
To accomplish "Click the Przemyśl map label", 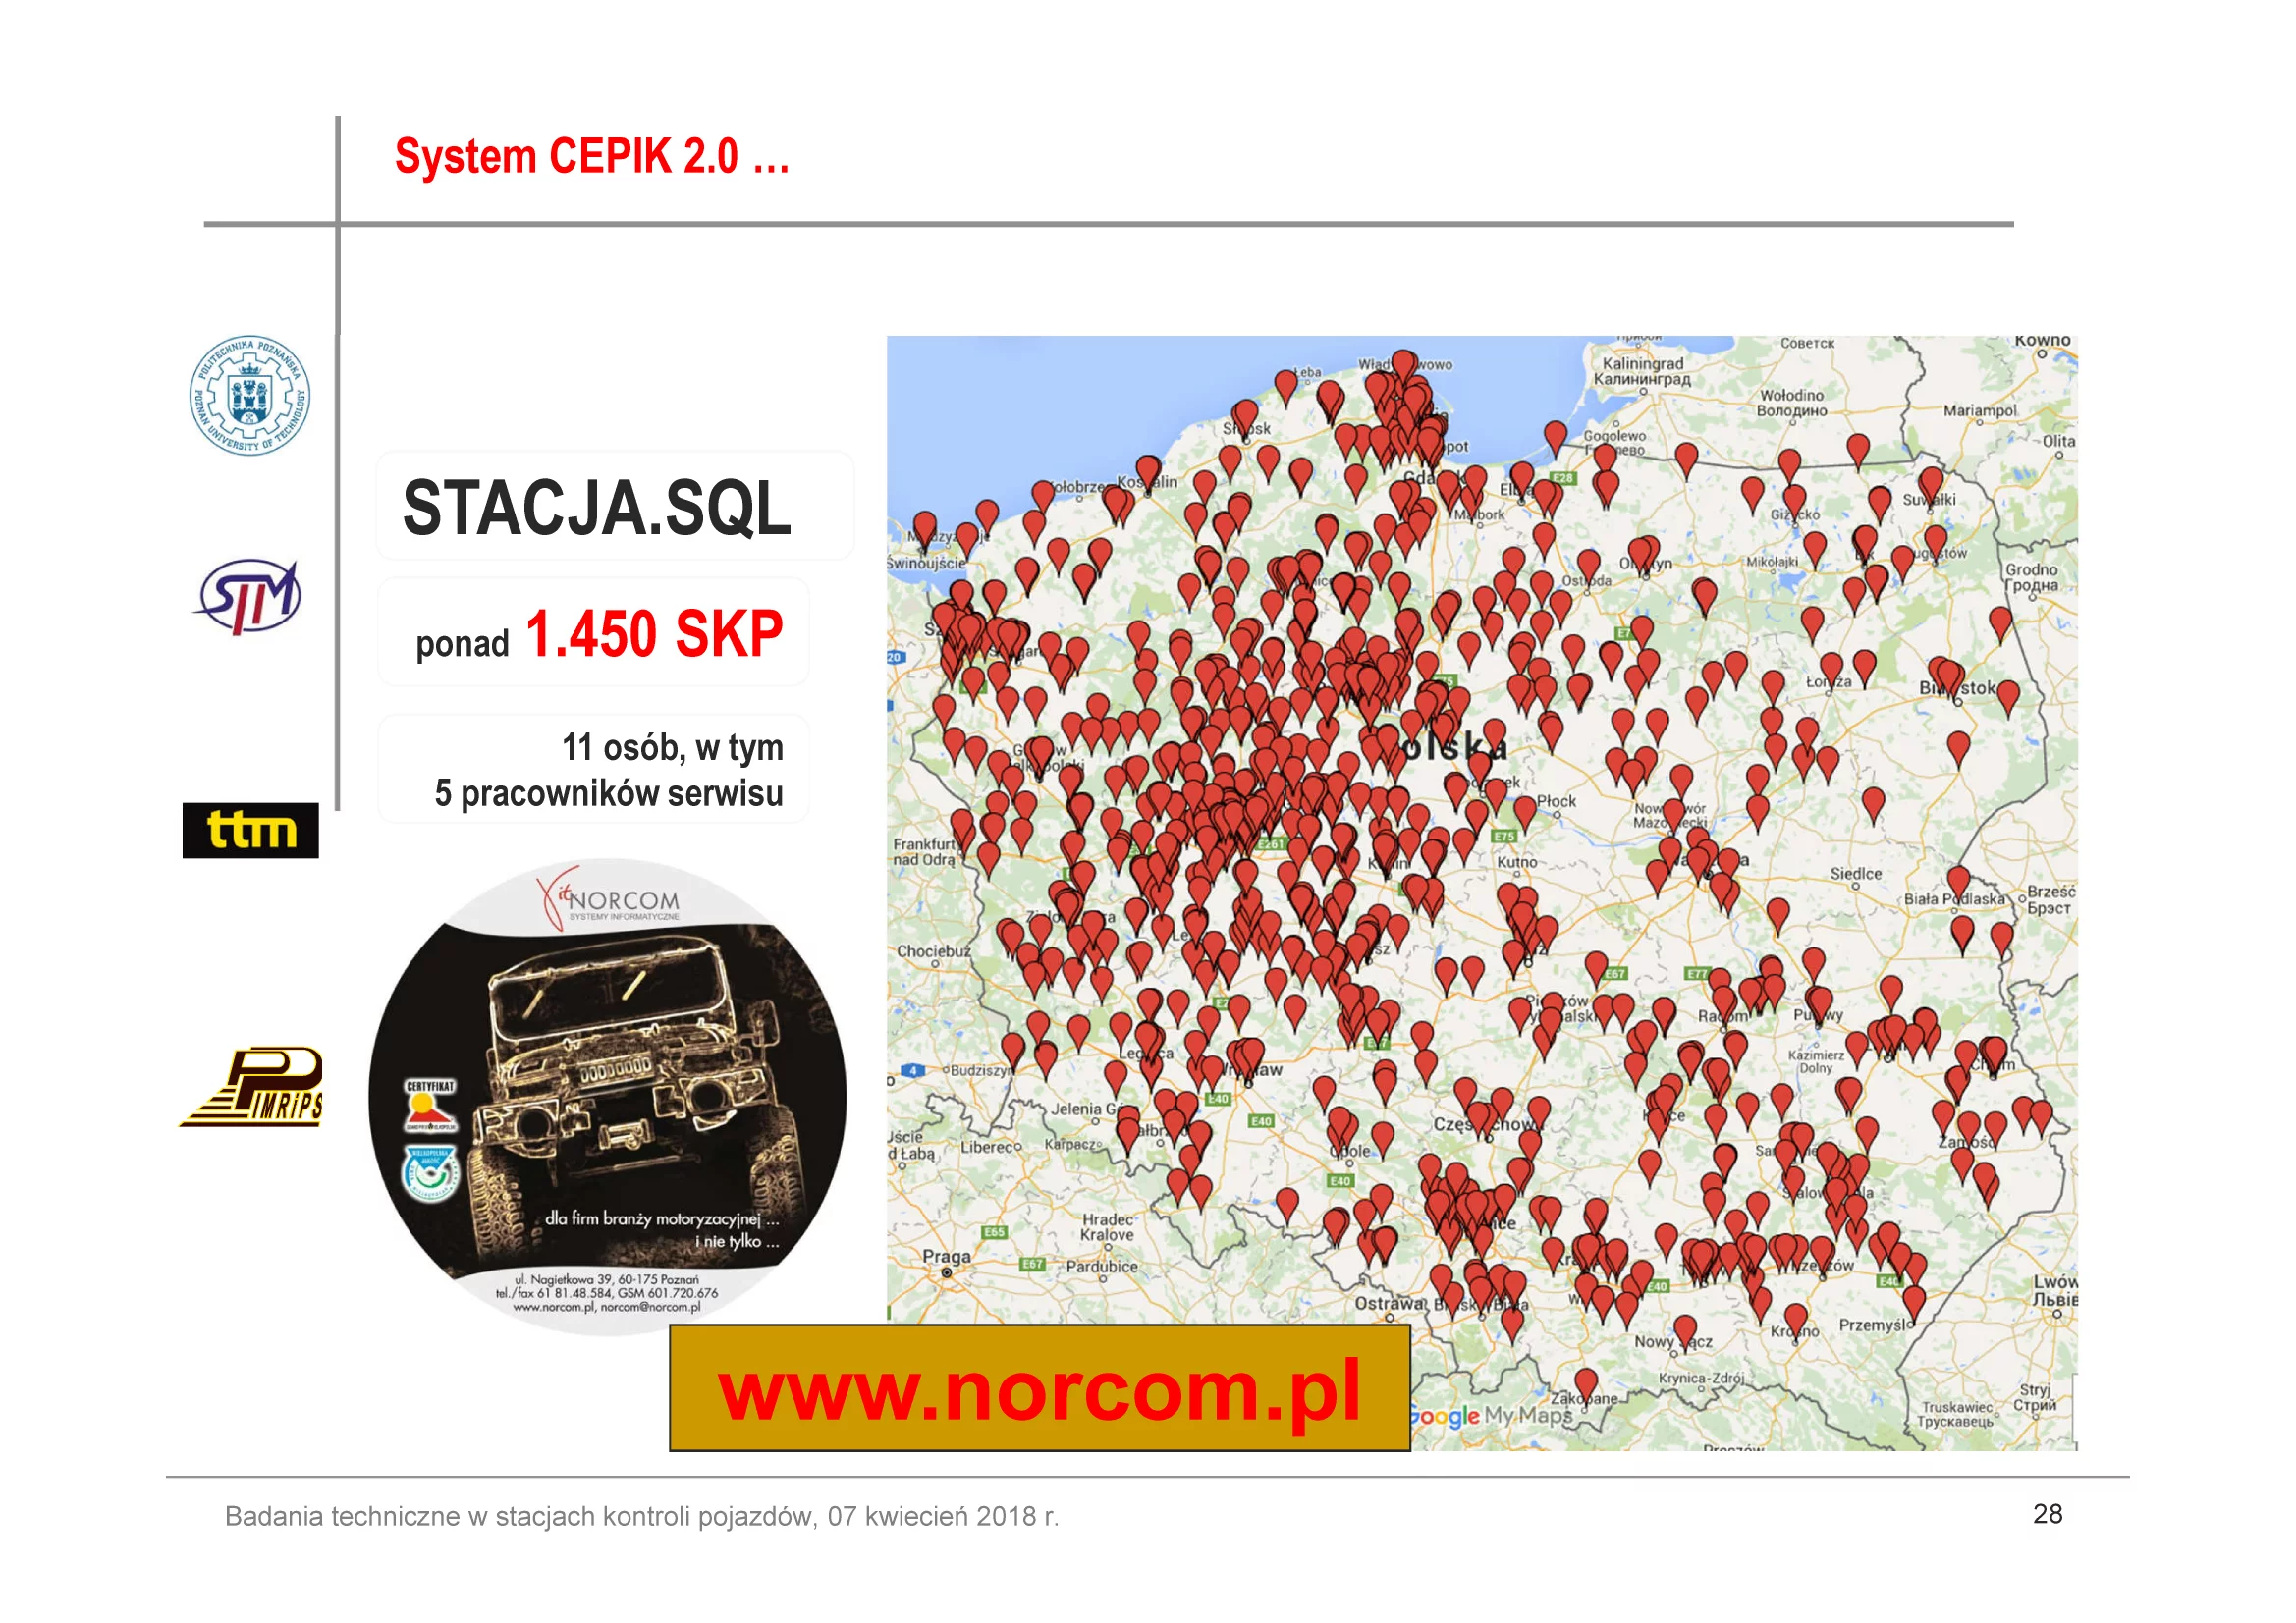I will tap(1876, 1325).
